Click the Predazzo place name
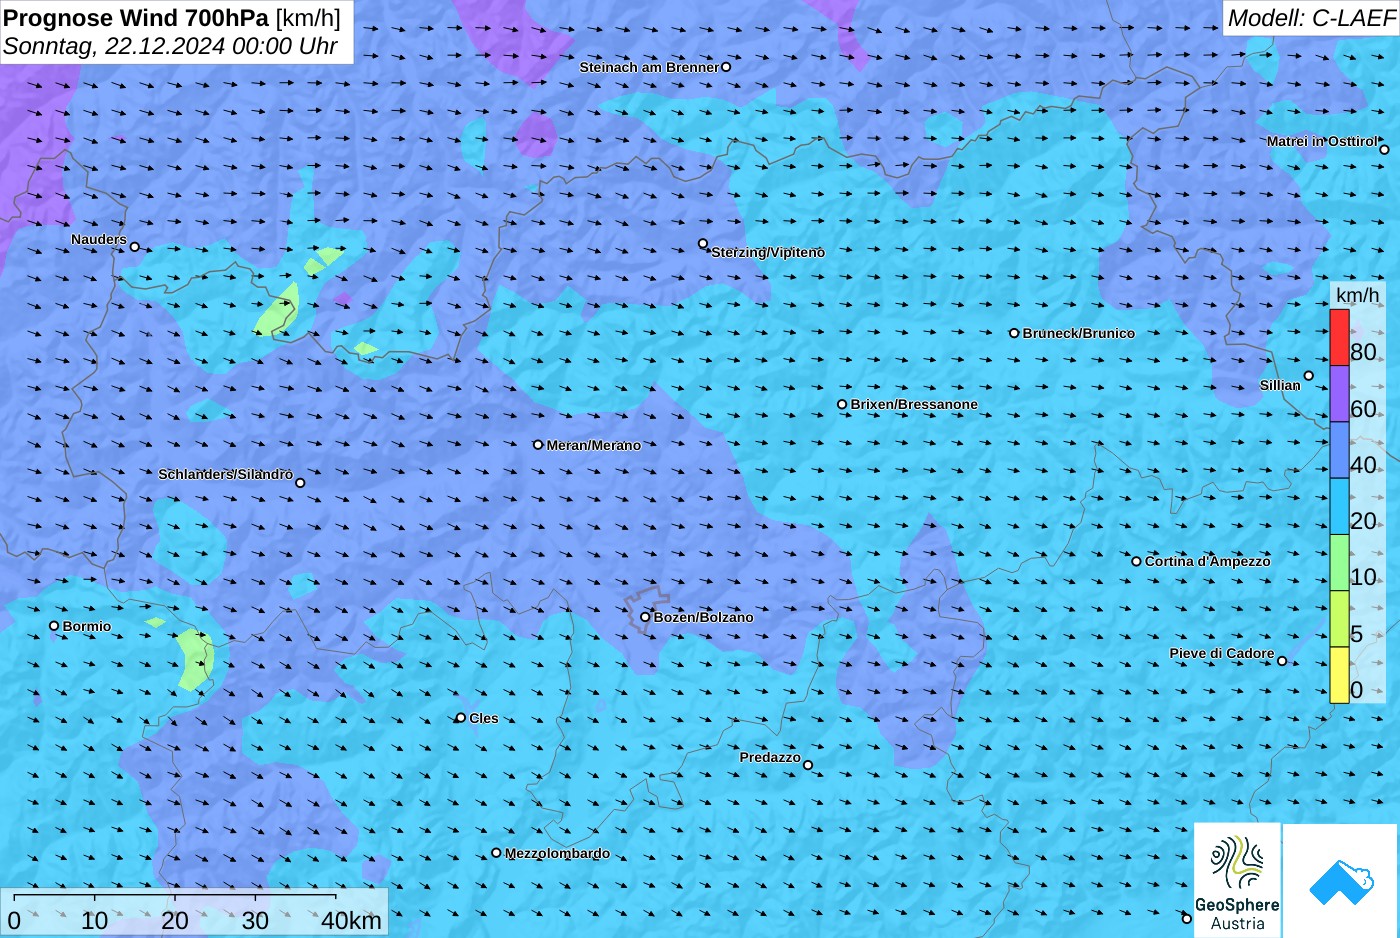1400x938 pixels. [770, 757]
